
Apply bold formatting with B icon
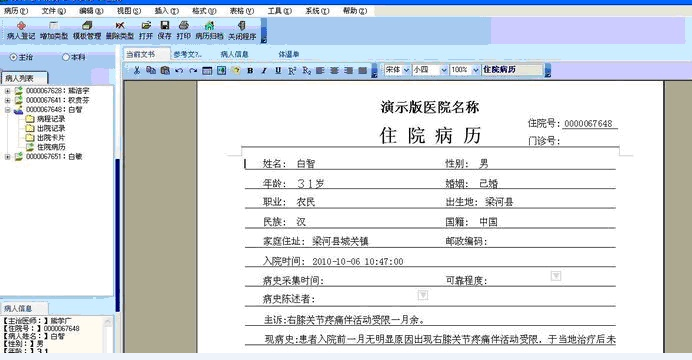point(250,70)
